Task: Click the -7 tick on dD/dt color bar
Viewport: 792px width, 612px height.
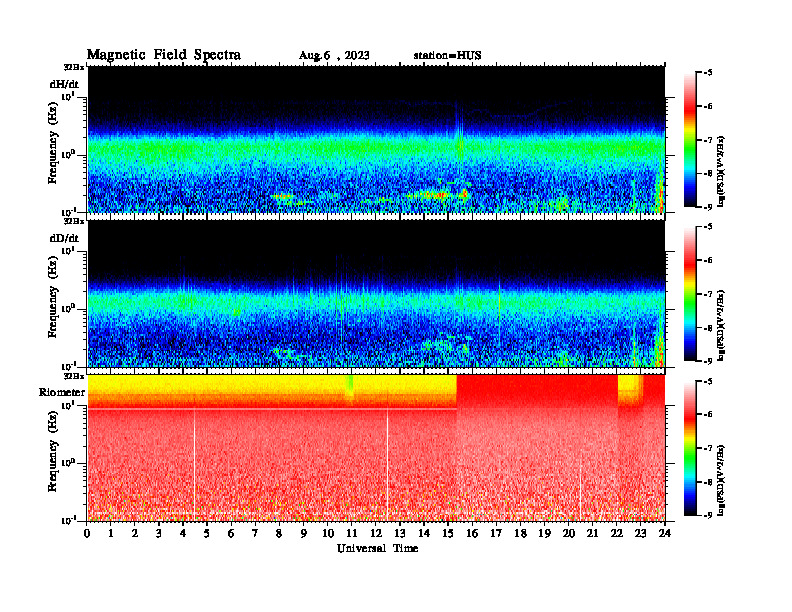Action: click(708, 294)
